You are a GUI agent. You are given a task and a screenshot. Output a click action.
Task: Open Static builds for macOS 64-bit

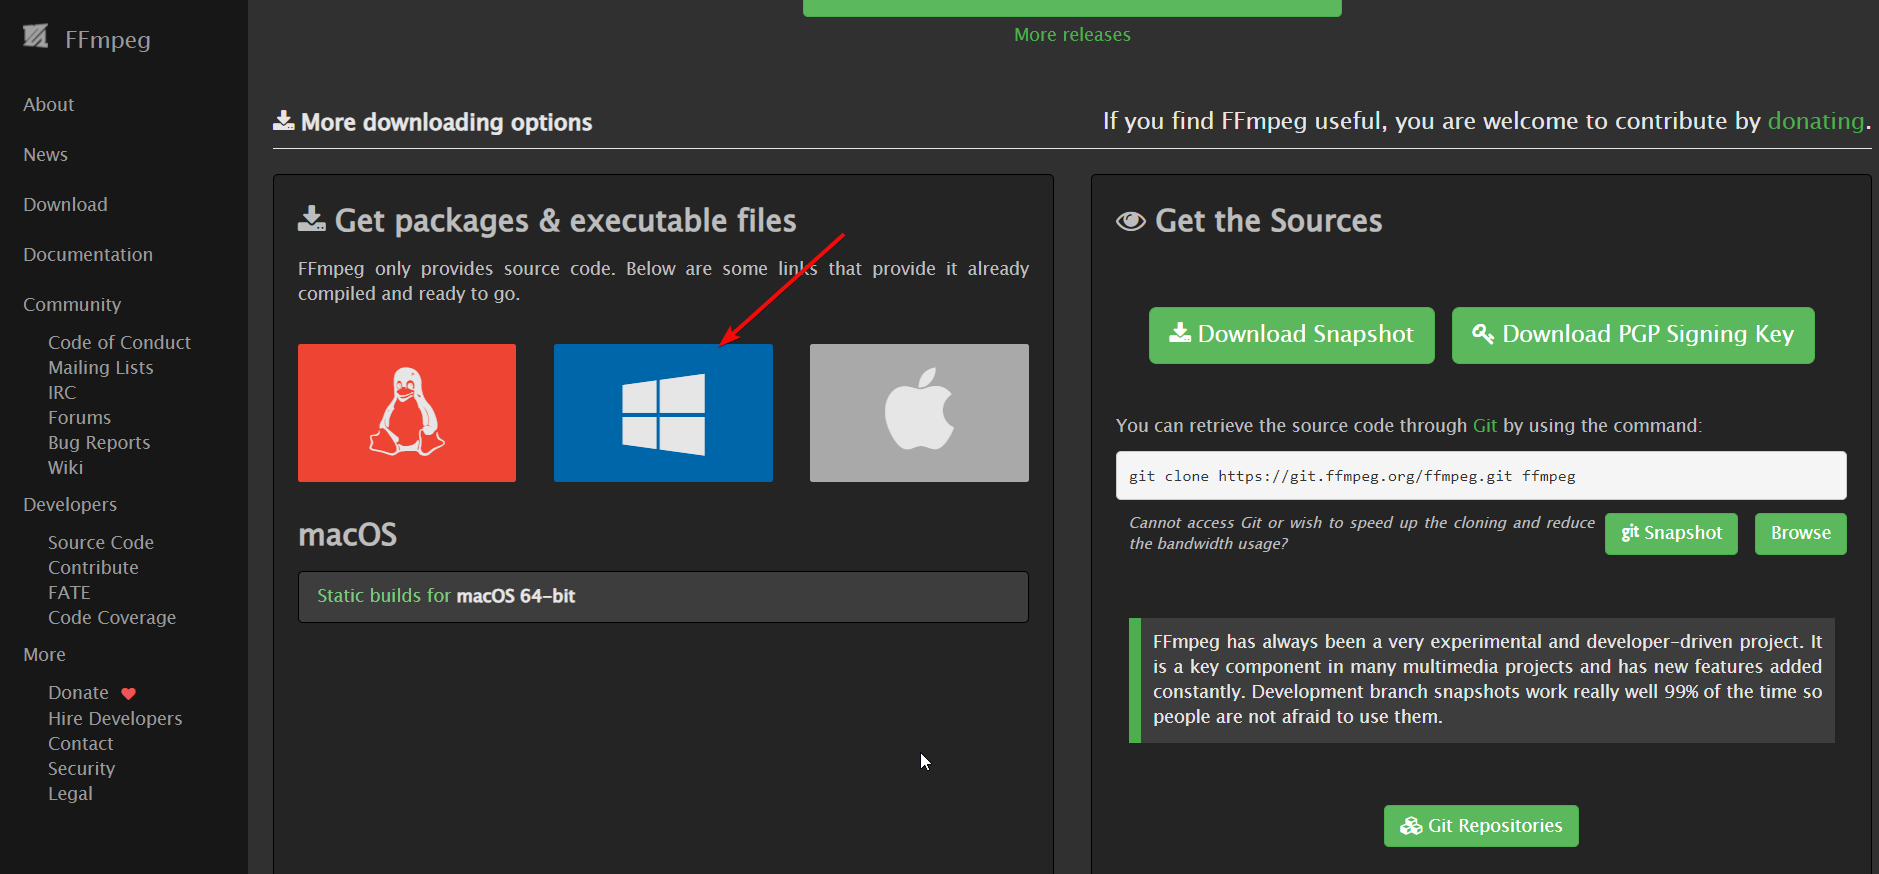tap(446, 596)
